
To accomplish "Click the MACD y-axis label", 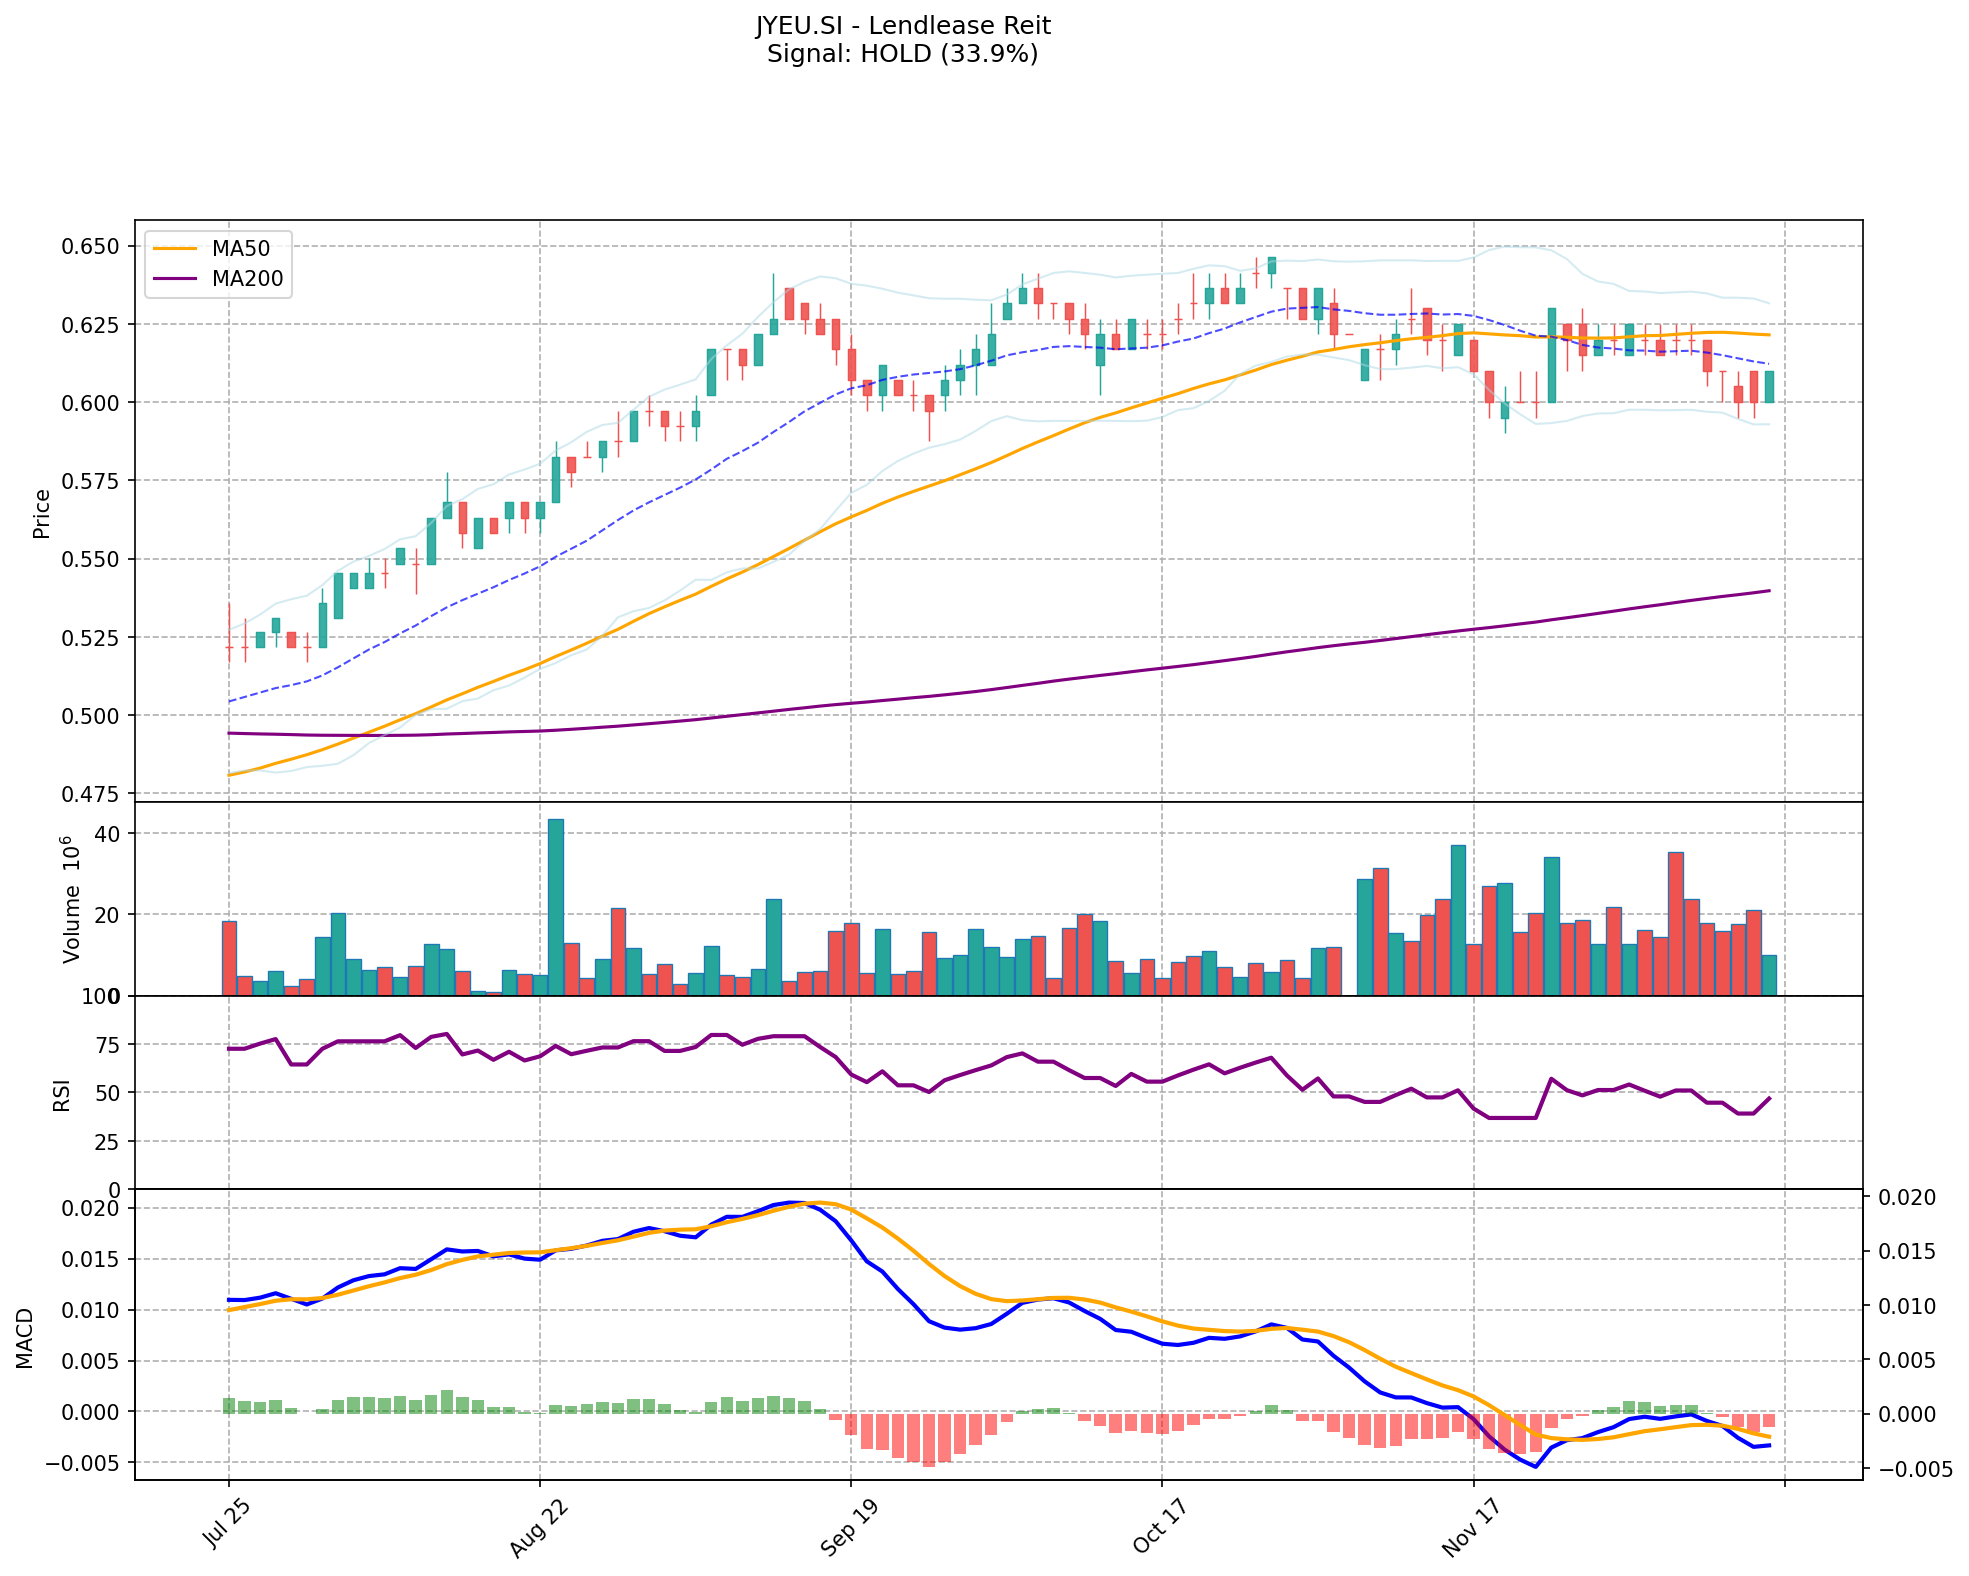I will pyautogui.click(x=25, y=1337).
